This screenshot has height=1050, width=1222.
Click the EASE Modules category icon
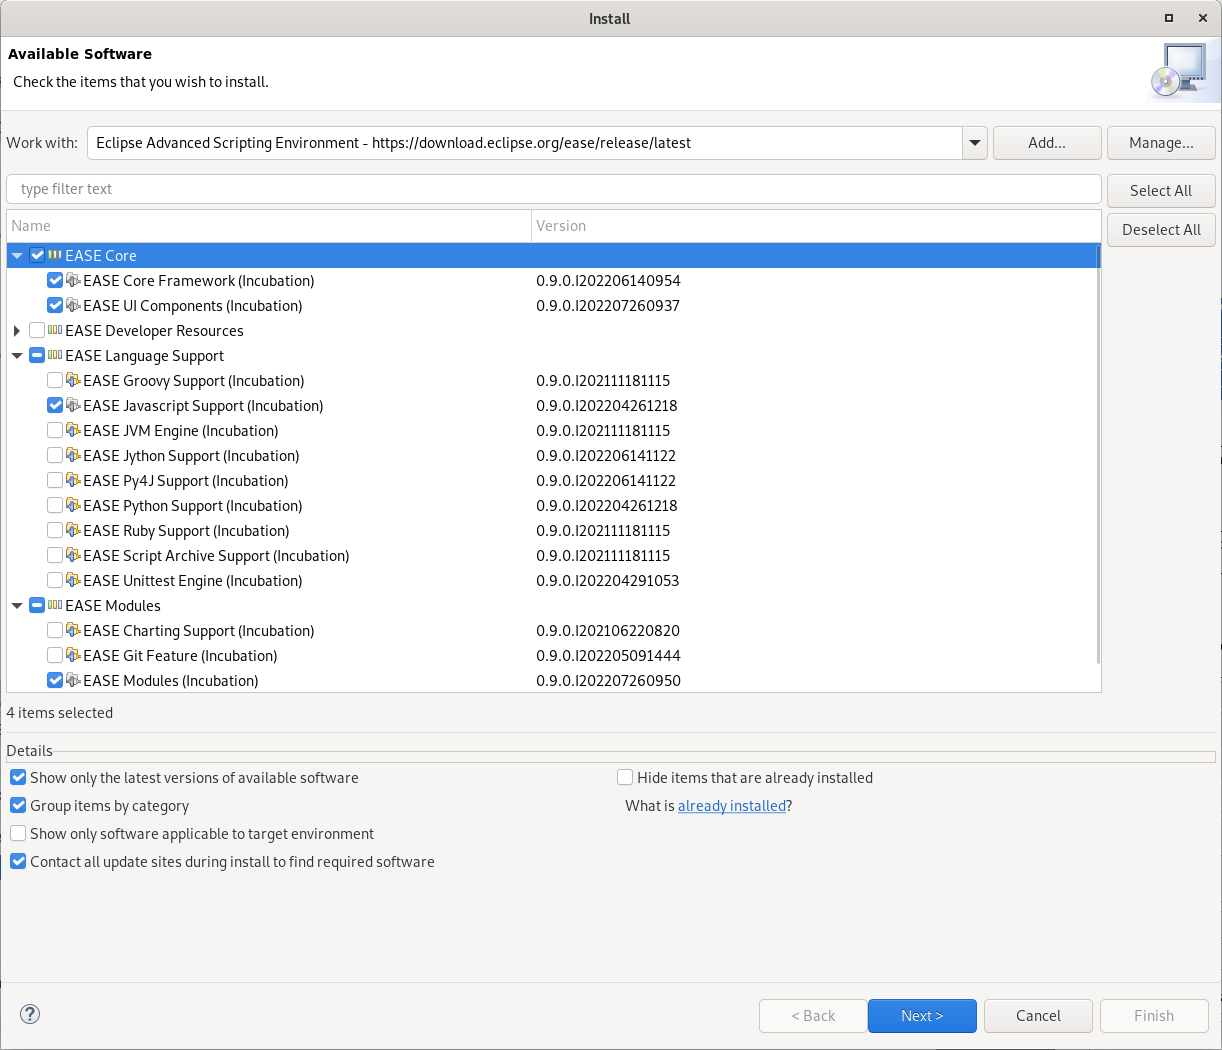[x=55, y=605]
